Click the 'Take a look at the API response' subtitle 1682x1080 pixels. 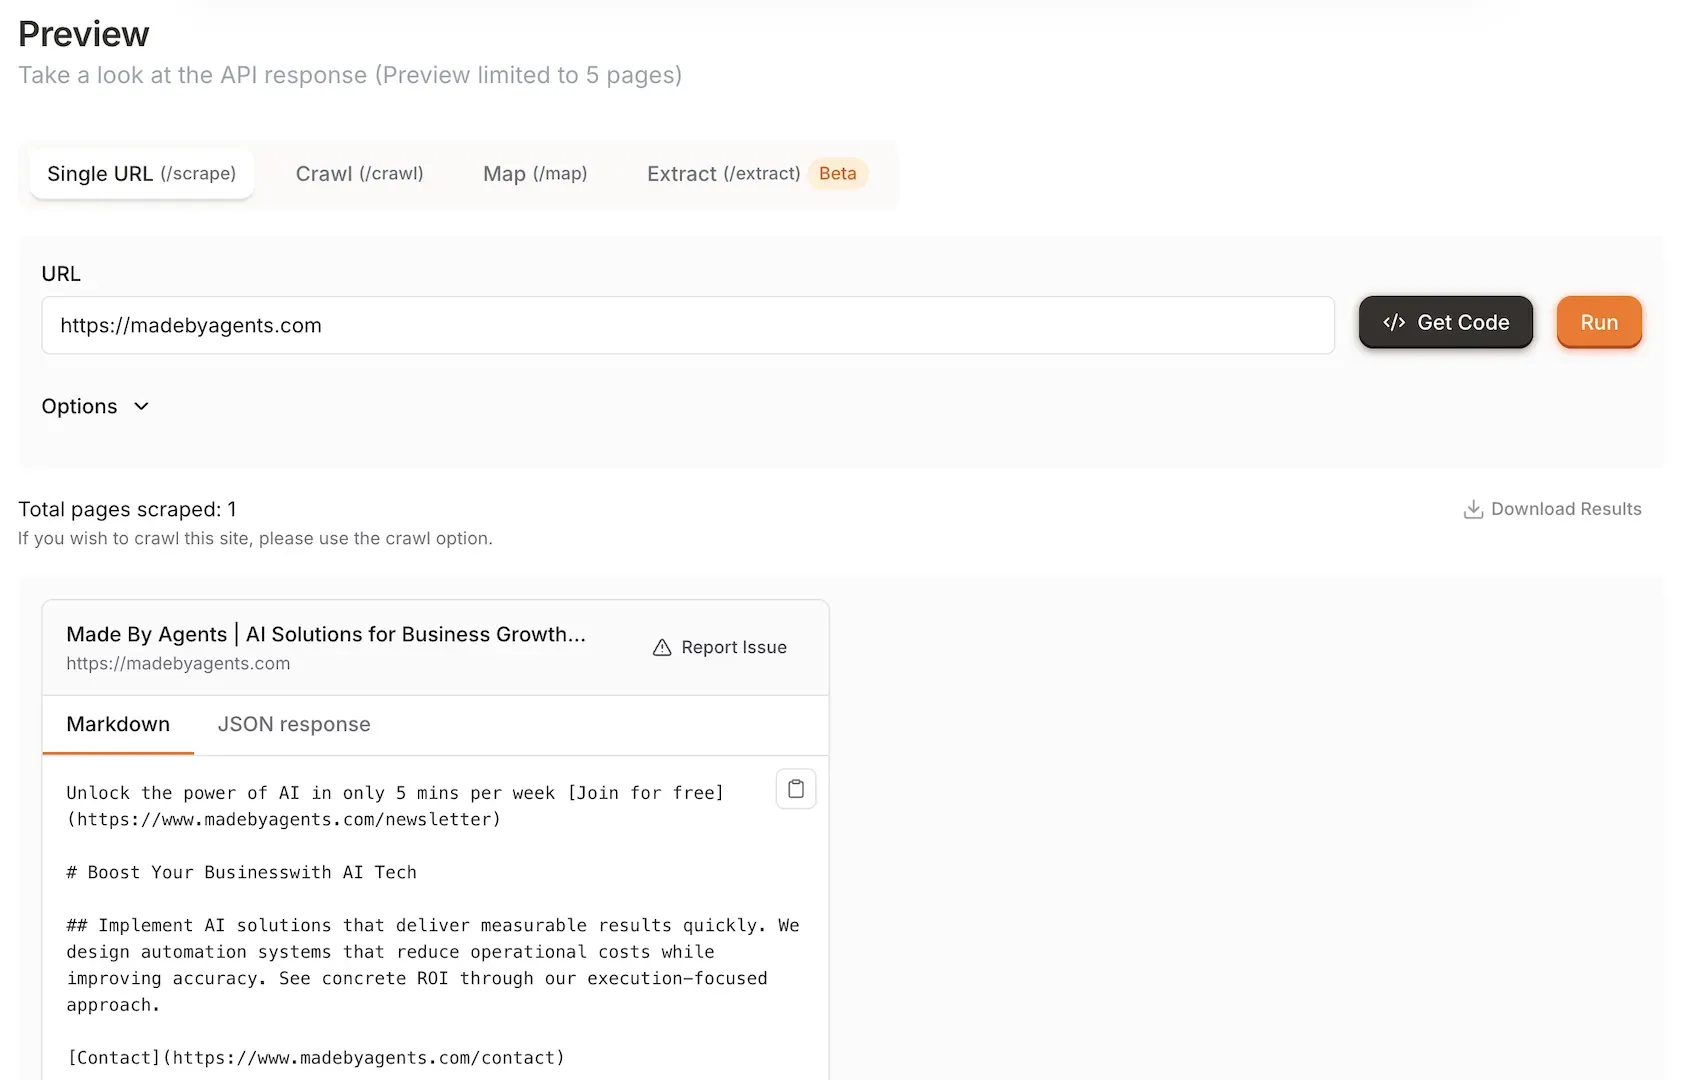pyautogui.click(x=350, y=75)
